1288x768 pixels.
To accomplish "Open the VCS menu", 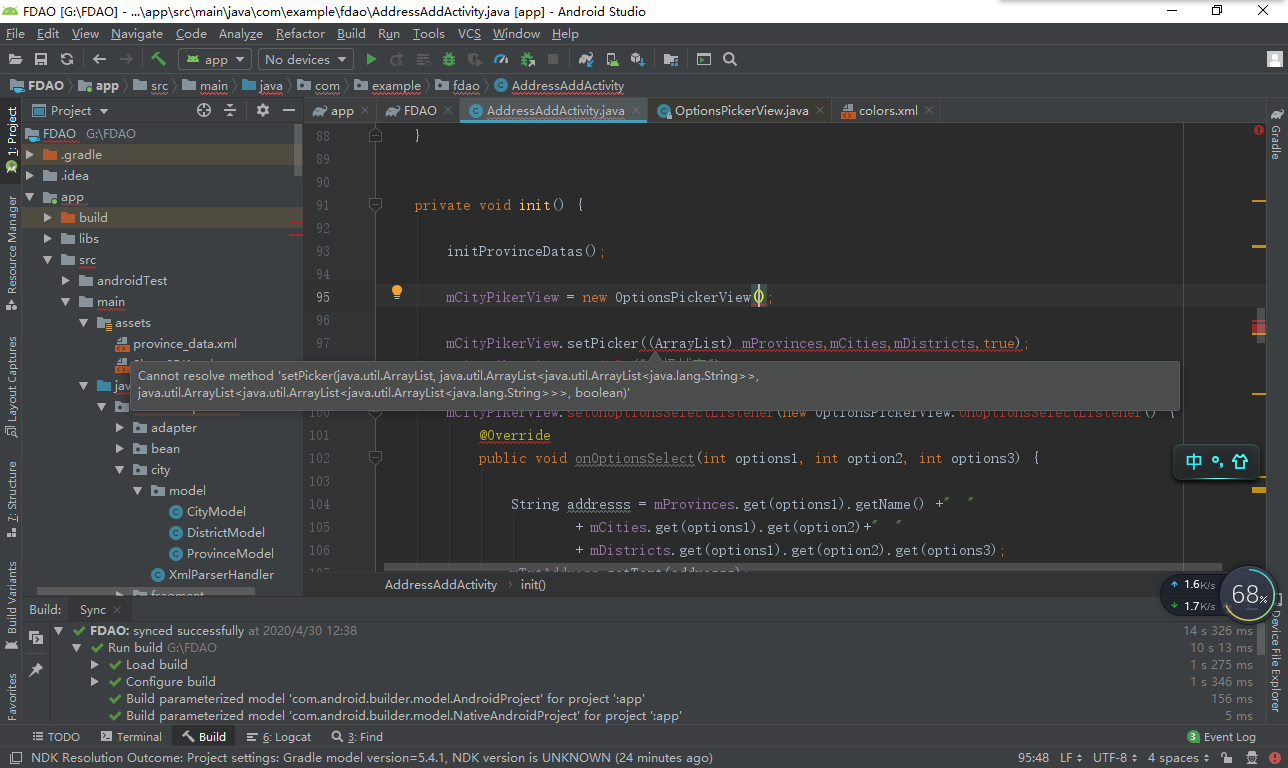I will pos(469,33).
